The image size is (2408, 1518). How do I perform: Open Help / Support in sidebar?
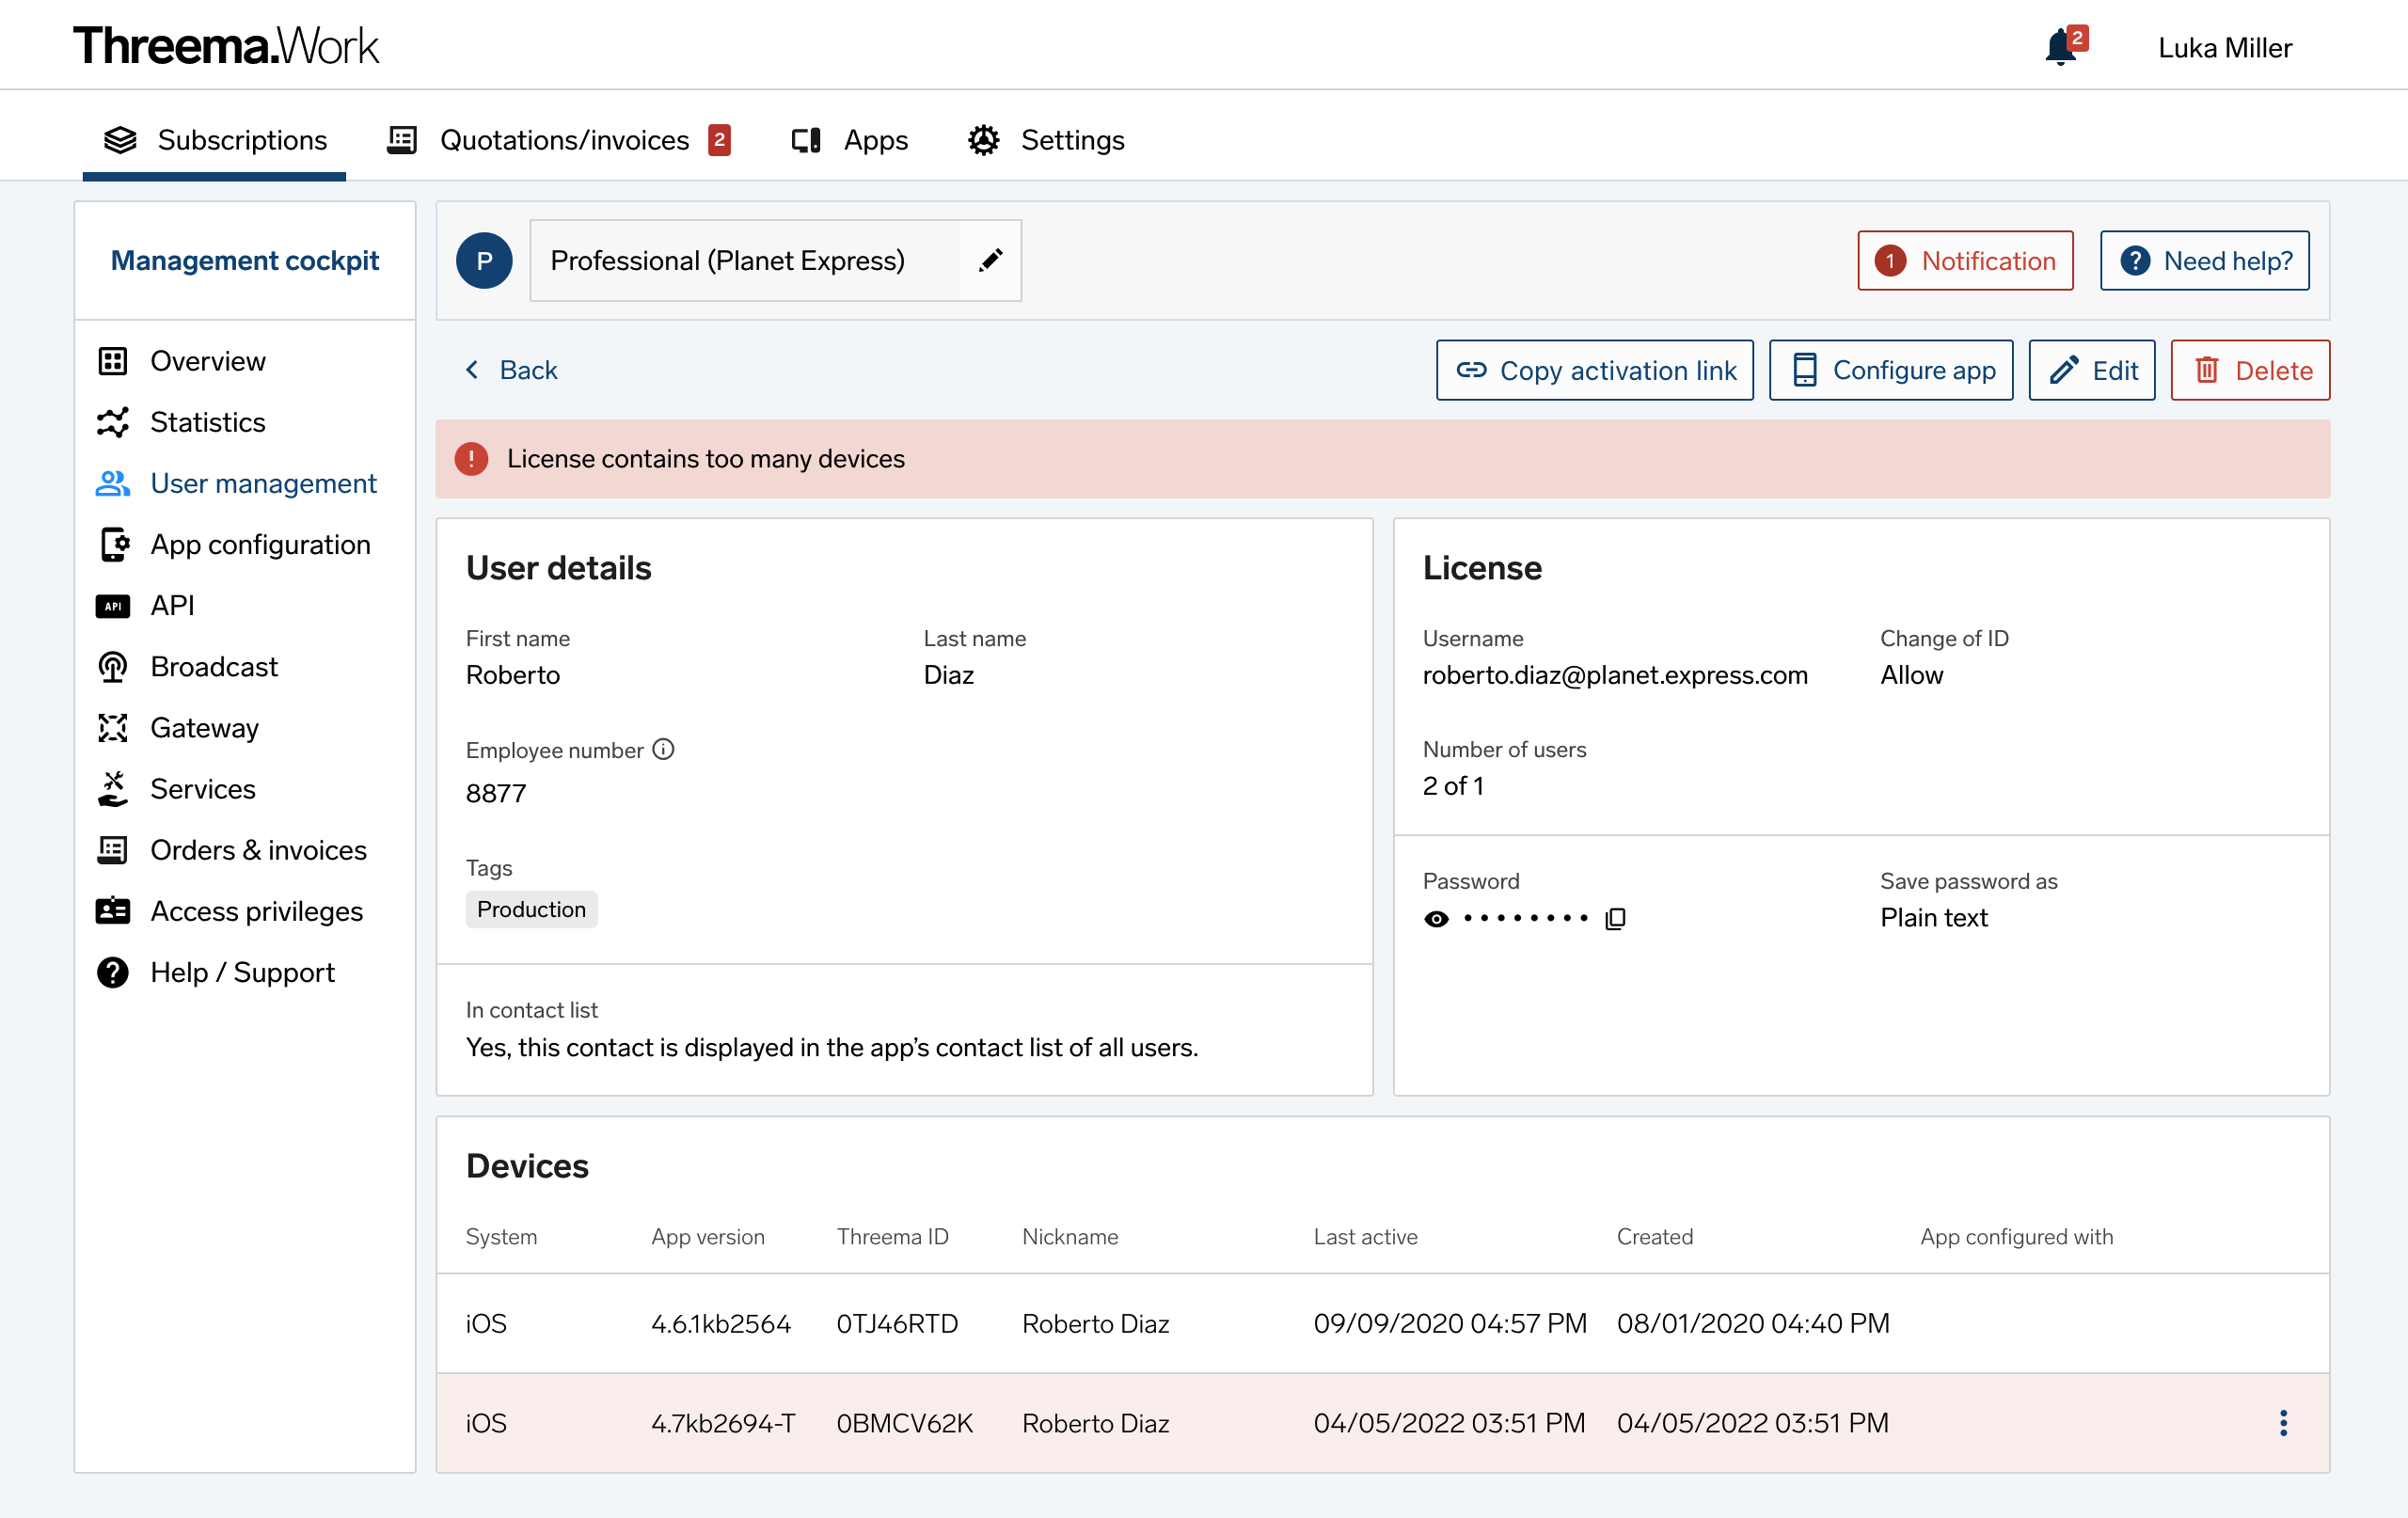click(245, 972)
